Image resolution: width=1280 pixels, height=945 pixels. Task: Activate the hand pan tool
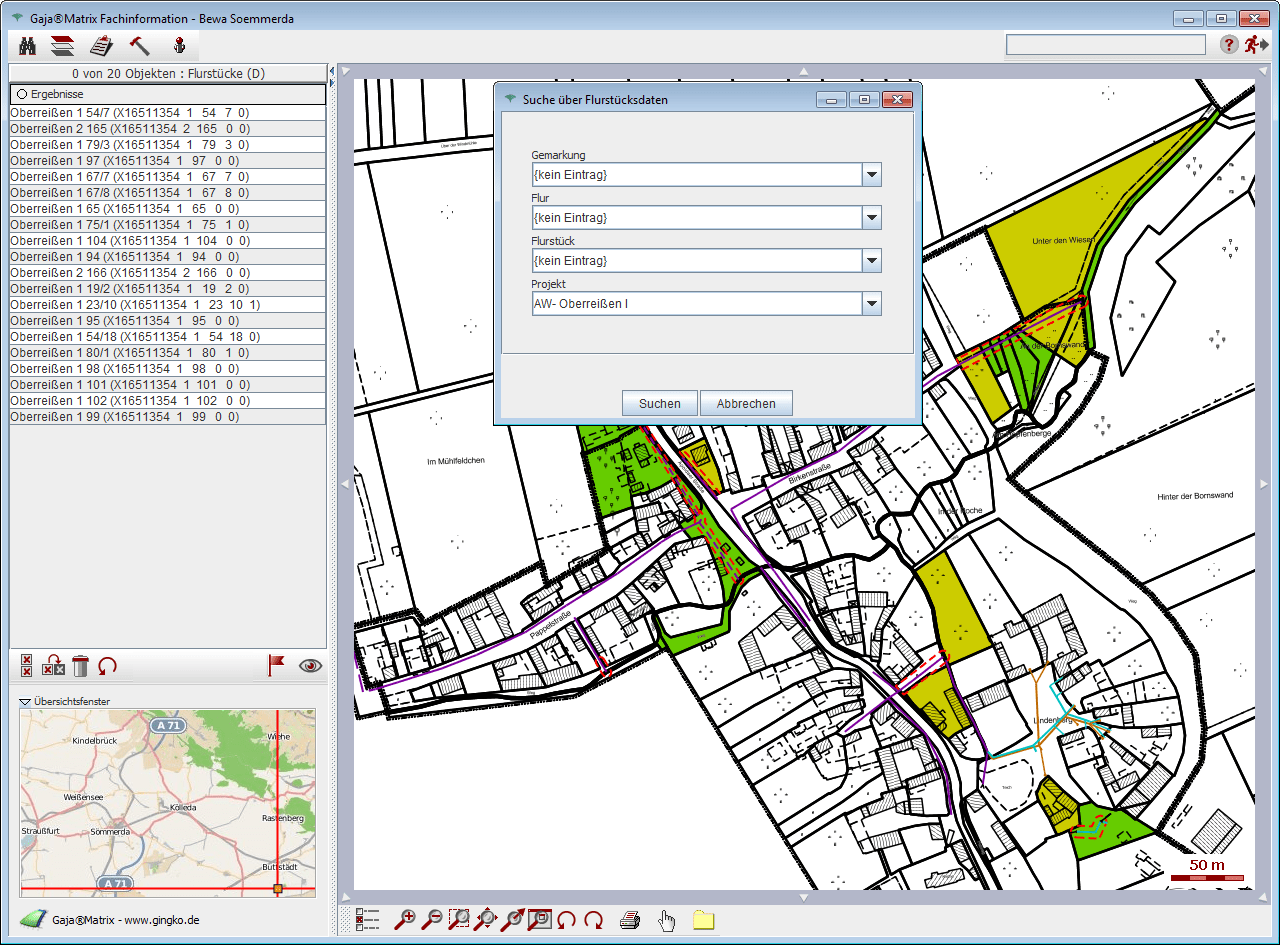[x=667, y=920]
